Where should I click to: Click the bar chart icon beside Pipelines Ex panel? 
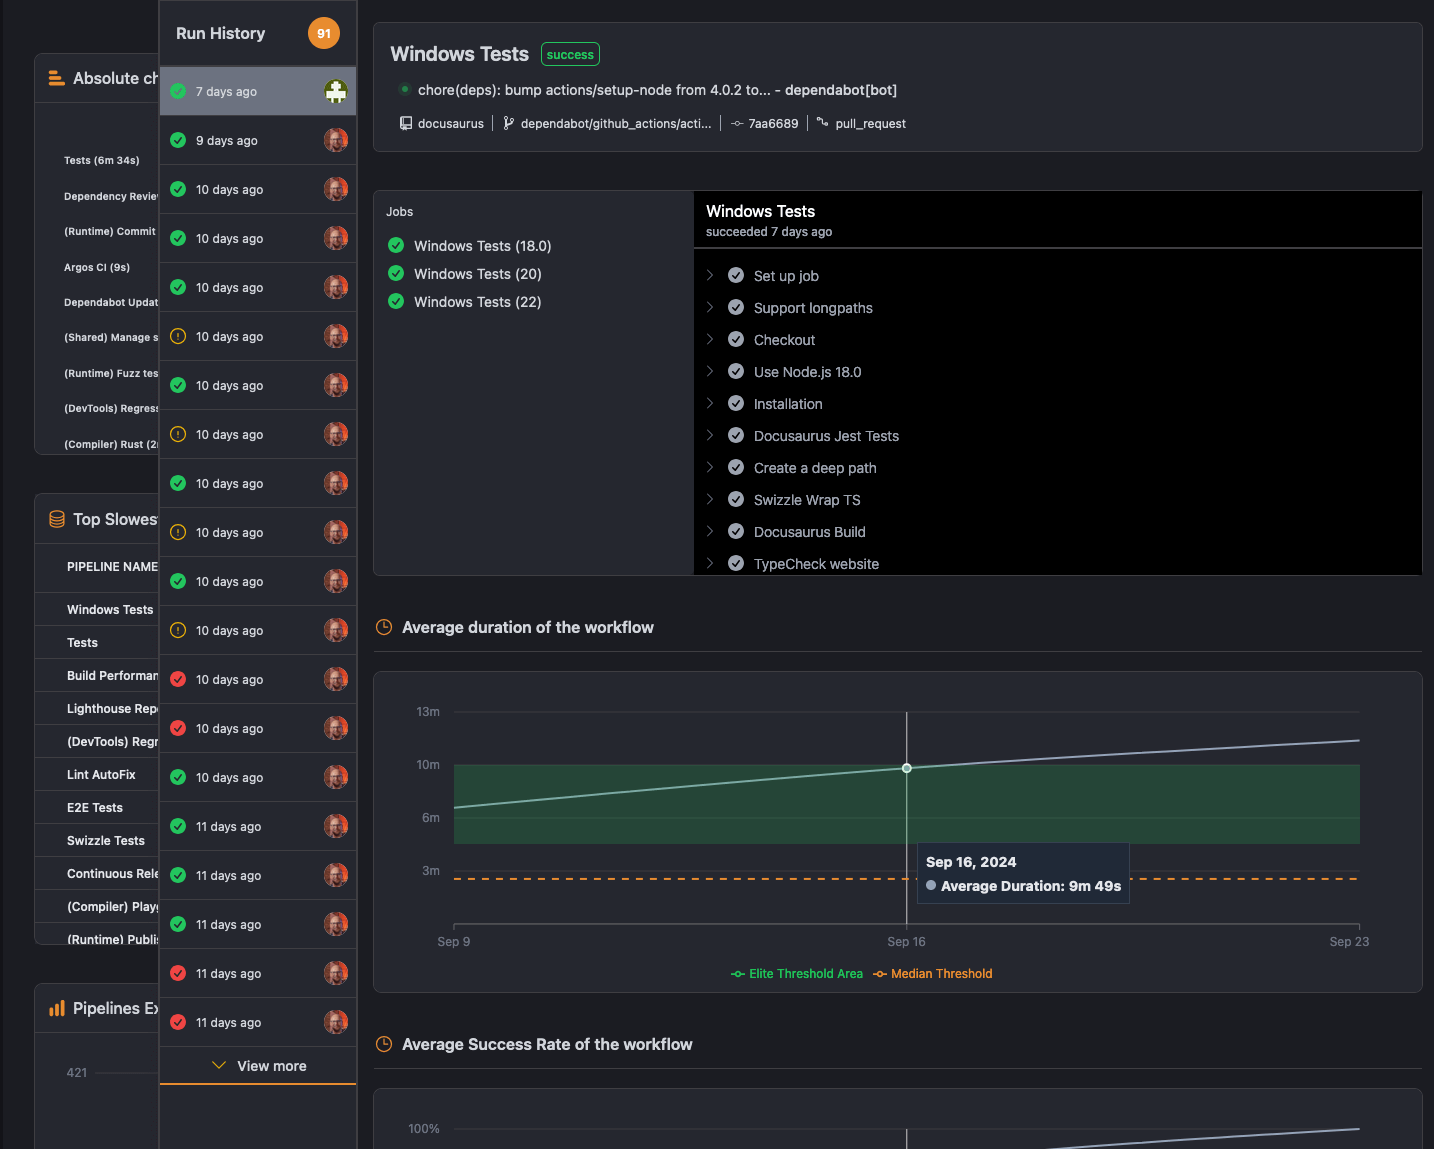(x=55, y=1008)
